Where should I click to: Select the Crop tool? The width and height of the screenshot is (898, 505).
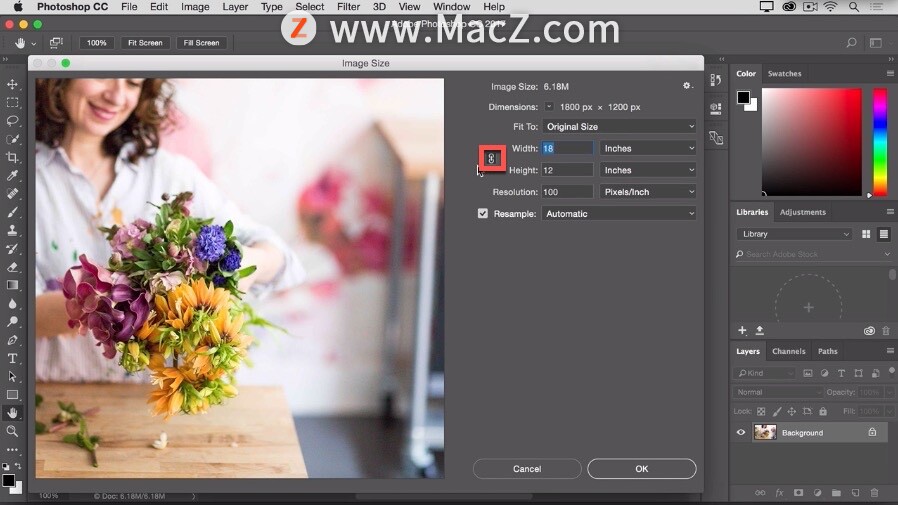[x=12, y=157]
